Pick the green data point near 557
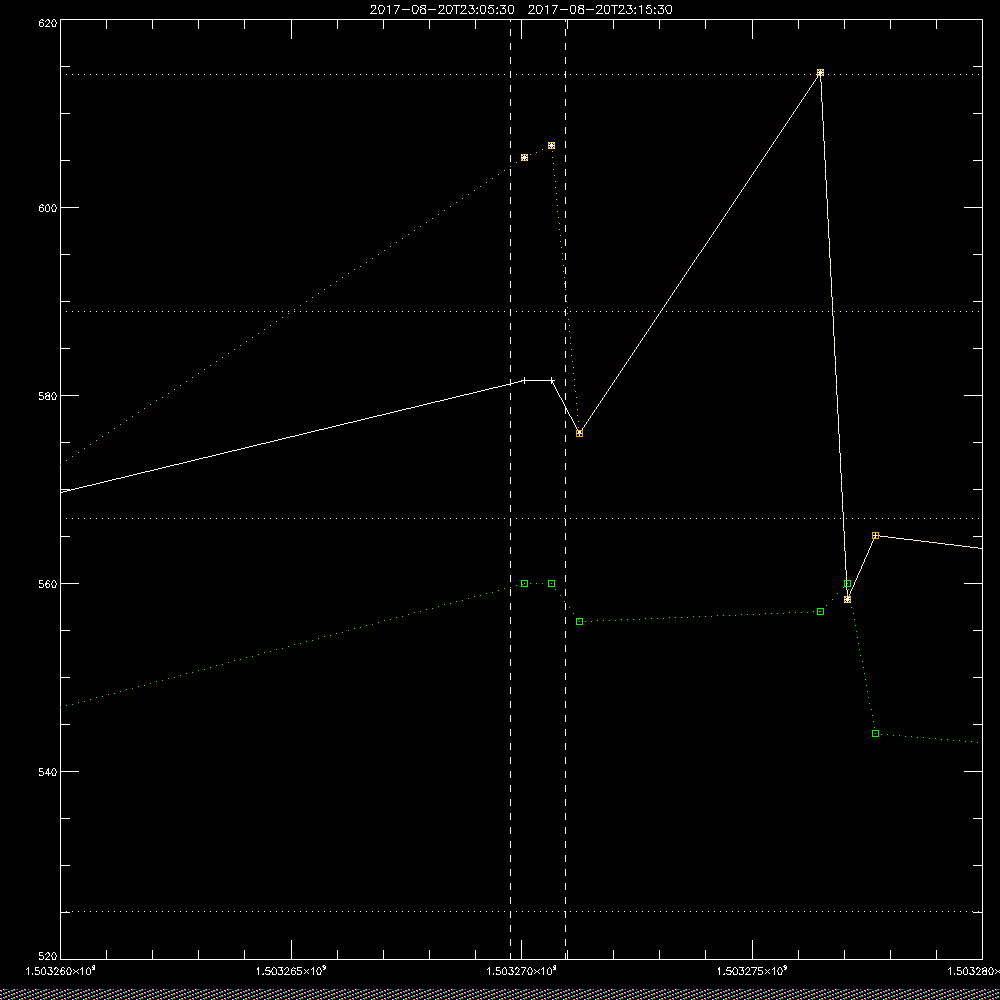 [820, 612]
